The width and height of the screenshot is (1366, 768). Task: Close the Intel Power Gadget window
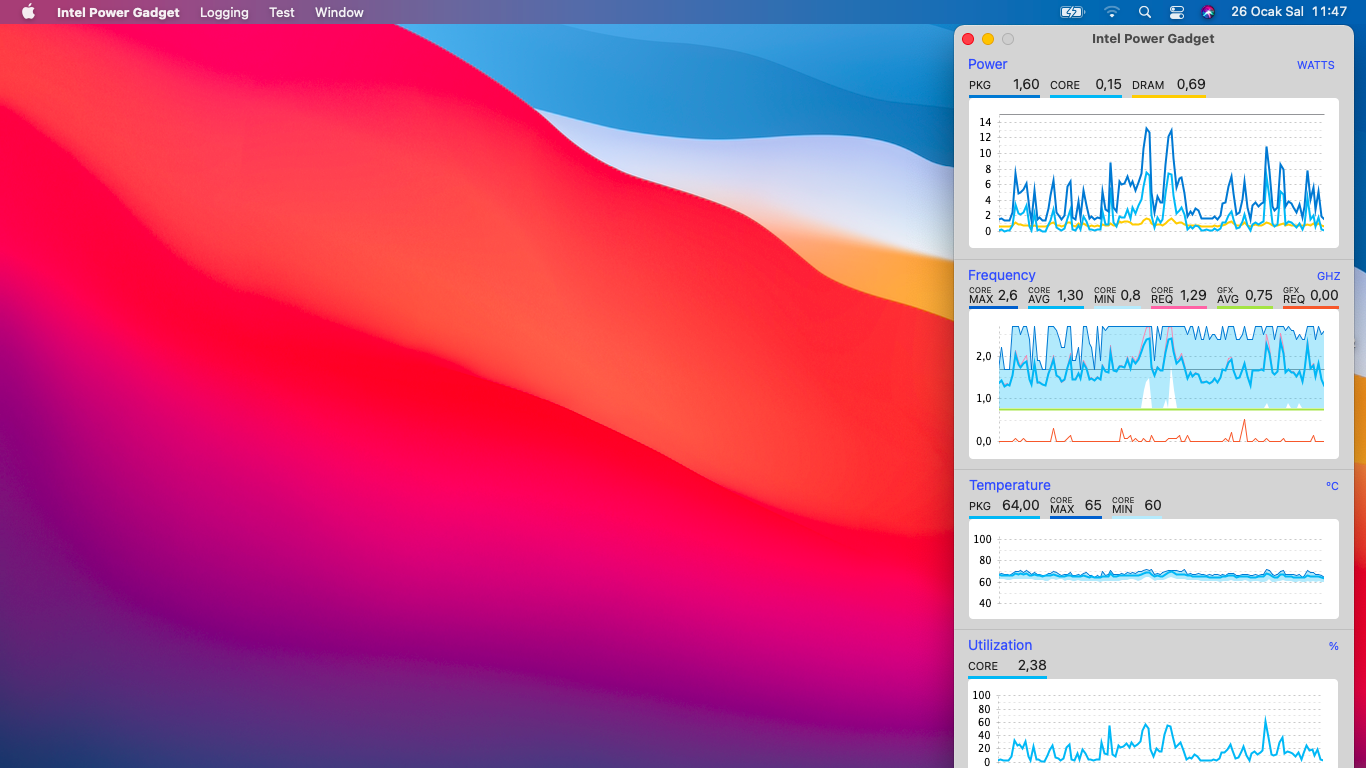coord(968,39)
